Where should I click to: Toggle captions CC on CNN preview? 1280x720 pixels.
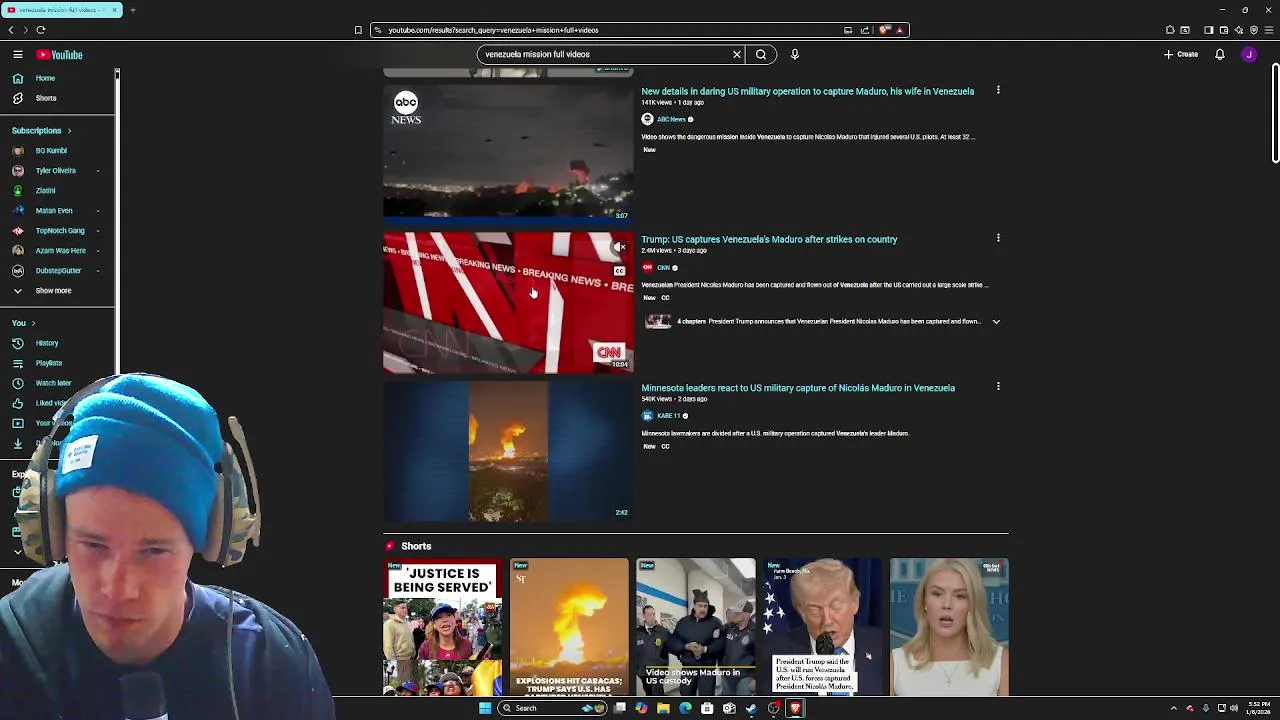pyautogui.click(x=620, y=271)
